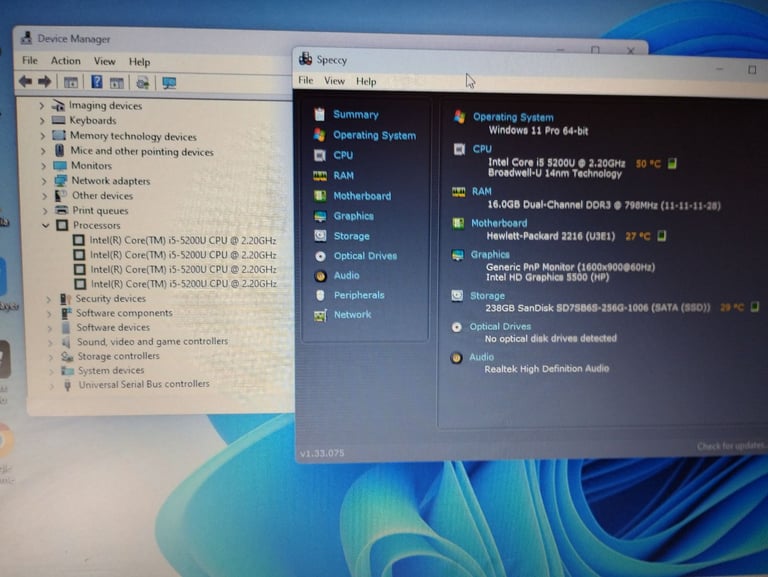The height and width of the screenshot is (577, 768).
Task: Click CPU chip icon in Speccy sidebar
Action: [x=320, y=155]
